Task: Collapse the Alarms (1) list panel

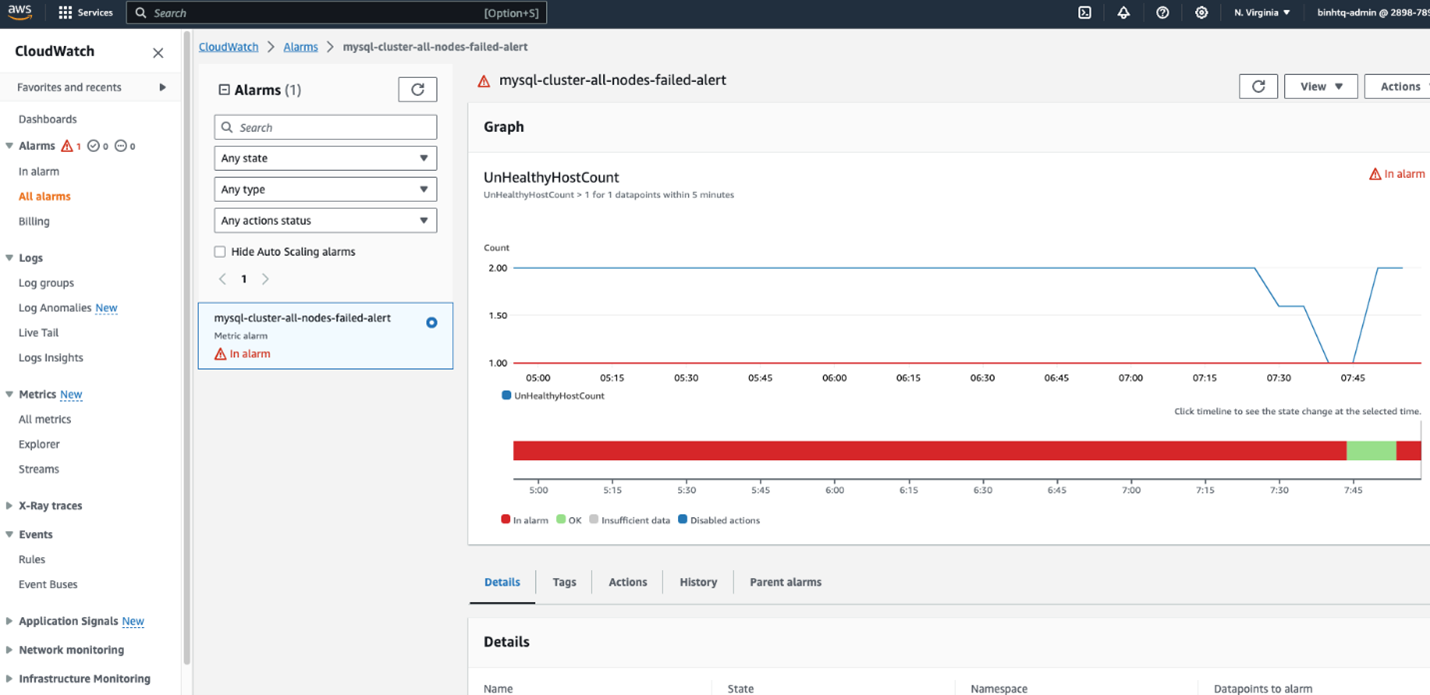Action: [x=224, y=90]
